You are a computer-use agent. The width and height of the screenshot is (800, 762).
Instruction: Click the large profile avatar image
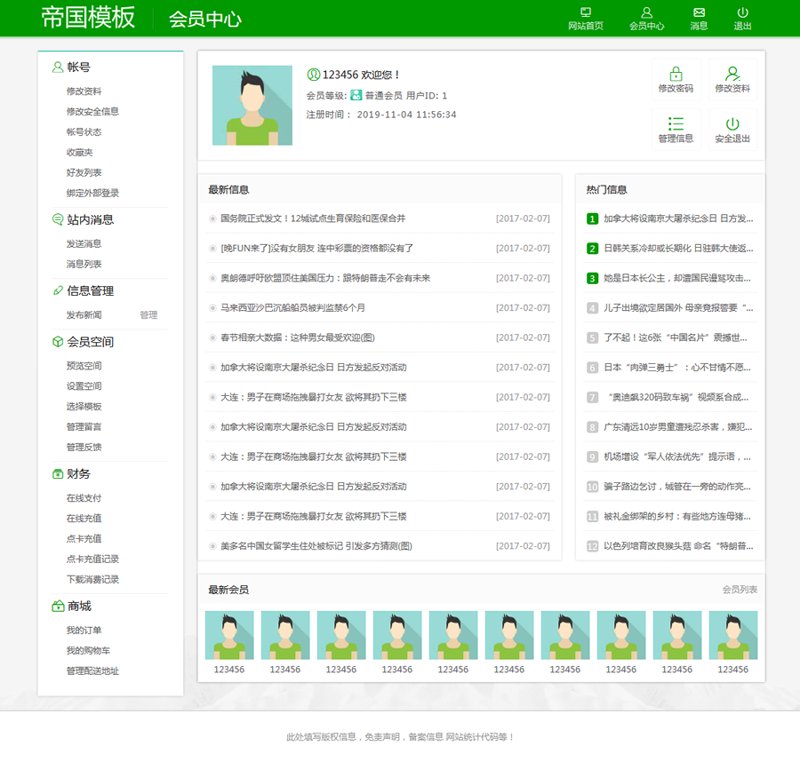pyautogui.click(x=252, y=105)
